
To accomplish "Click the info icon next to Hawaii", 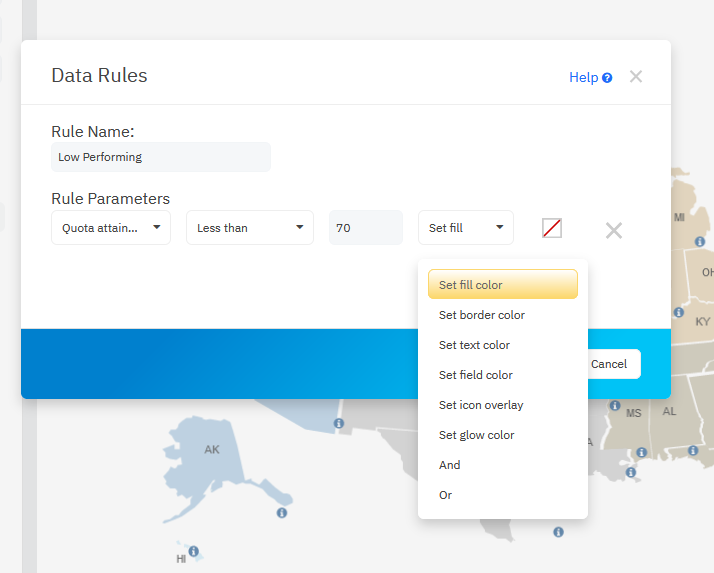I will [x=193, y=551].
